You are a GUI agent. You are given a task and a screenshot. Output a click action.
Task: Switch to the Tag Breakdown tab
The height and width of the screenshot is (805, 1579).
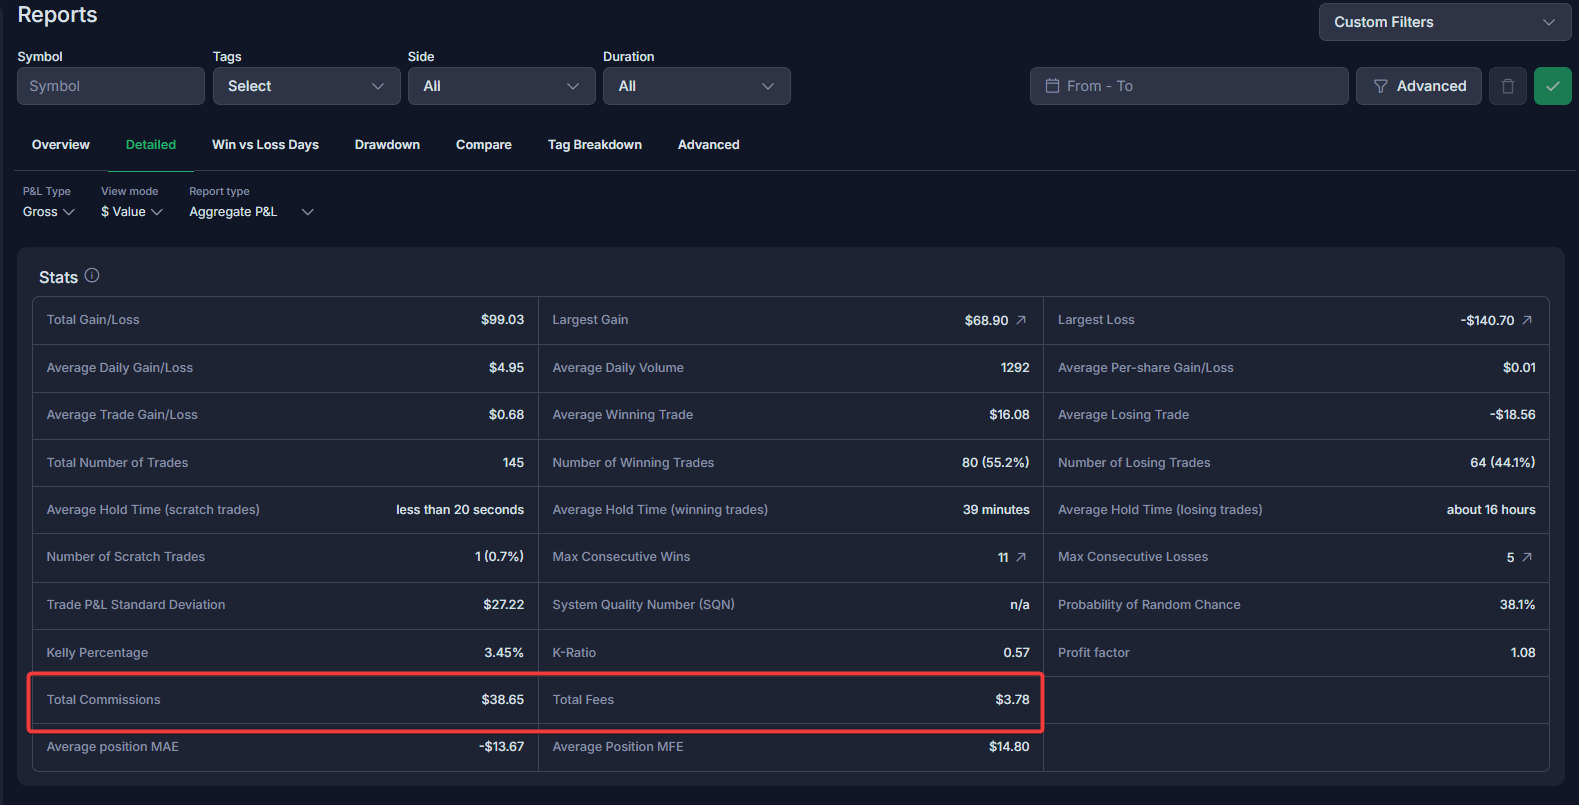click(x=595, y=145)
